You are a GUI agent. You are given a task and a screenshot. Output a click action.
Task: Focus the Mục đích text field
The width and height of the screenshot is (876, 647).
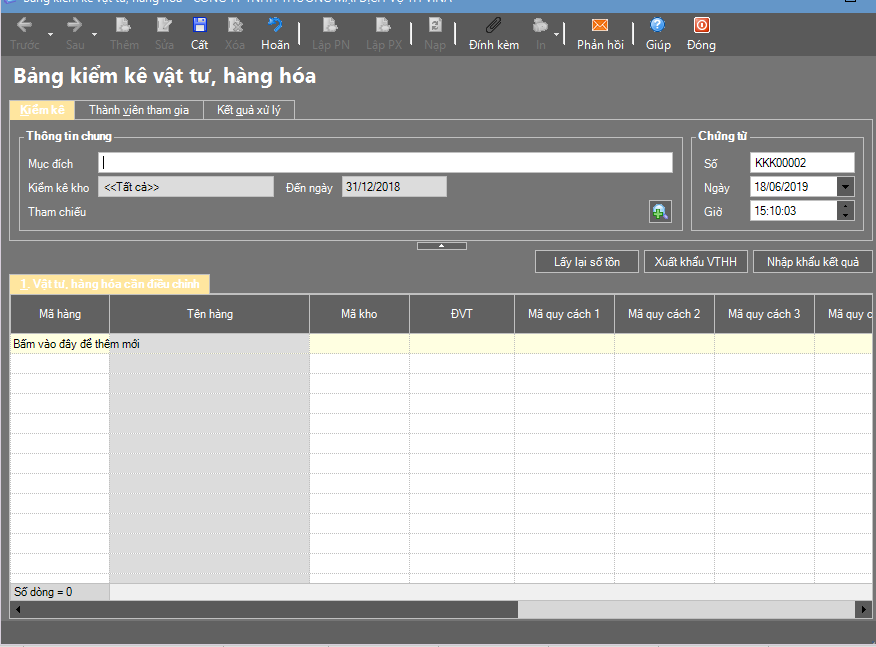(385, 163)
